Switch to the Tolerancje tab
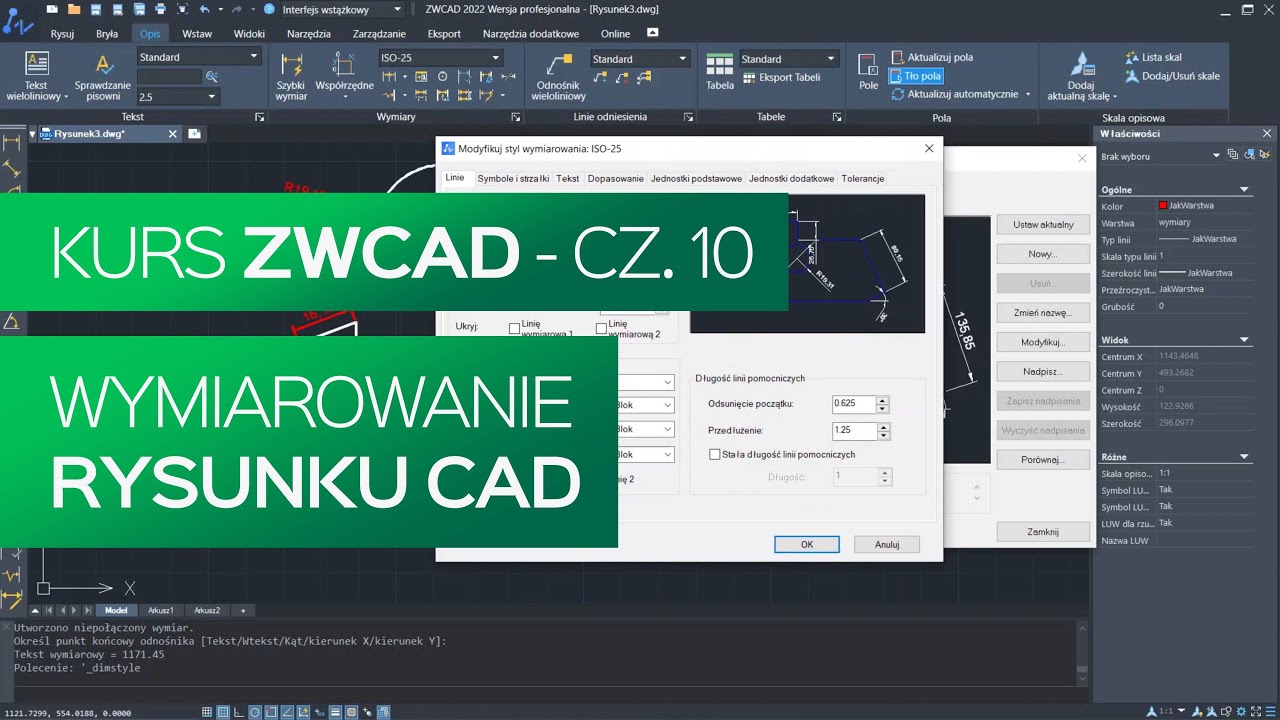The width and height of the screenshot is (1280, 720). coord(863,178)
